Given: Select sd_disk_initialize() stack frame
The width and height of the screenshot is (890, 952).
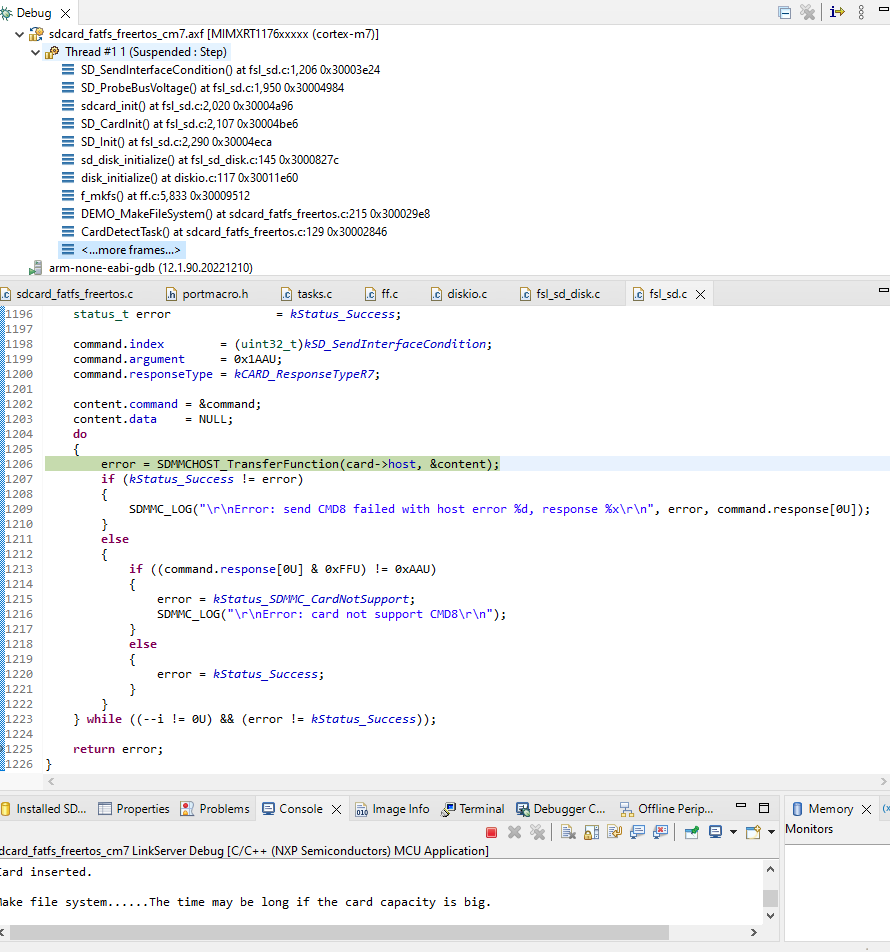Looking at the screenshot, I should pyautogui.click(x=209, y=160).
